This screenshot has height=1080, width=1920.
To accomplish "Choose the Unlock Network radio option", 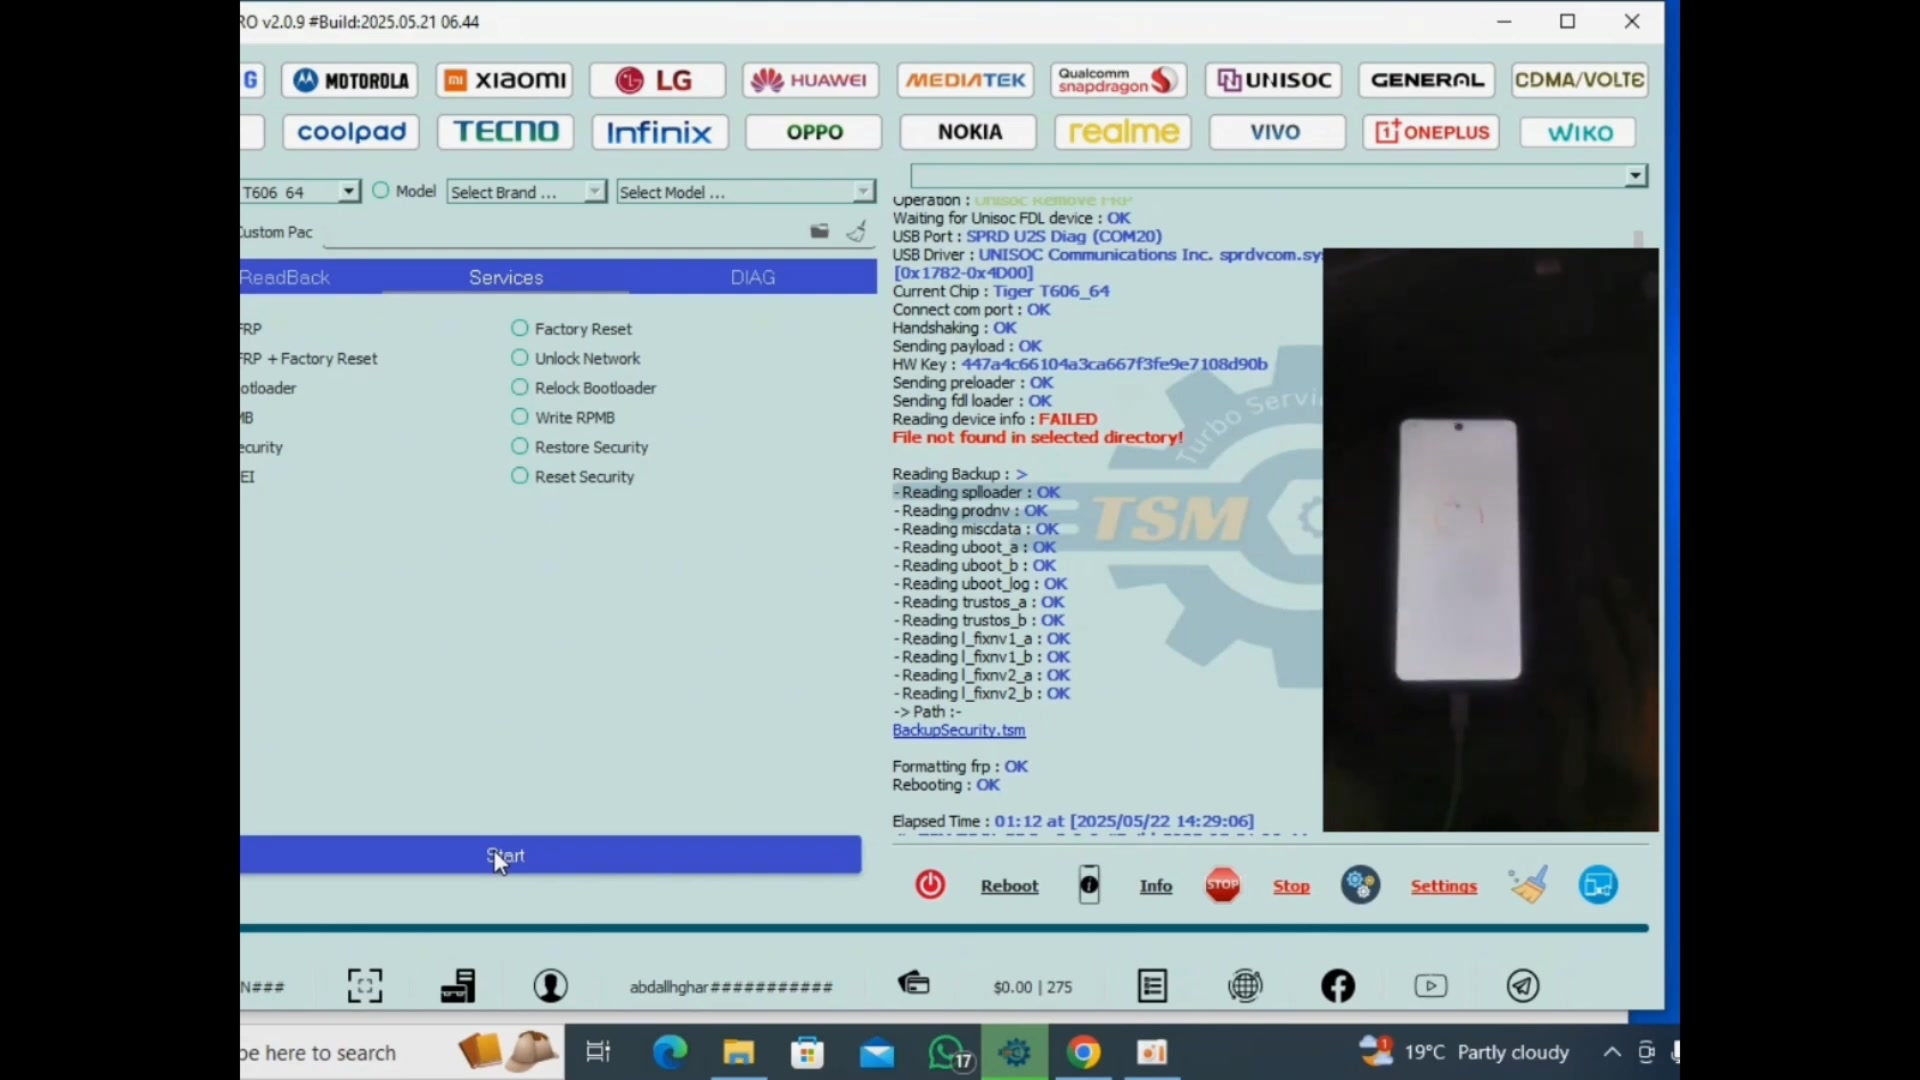I will [519, 358].
